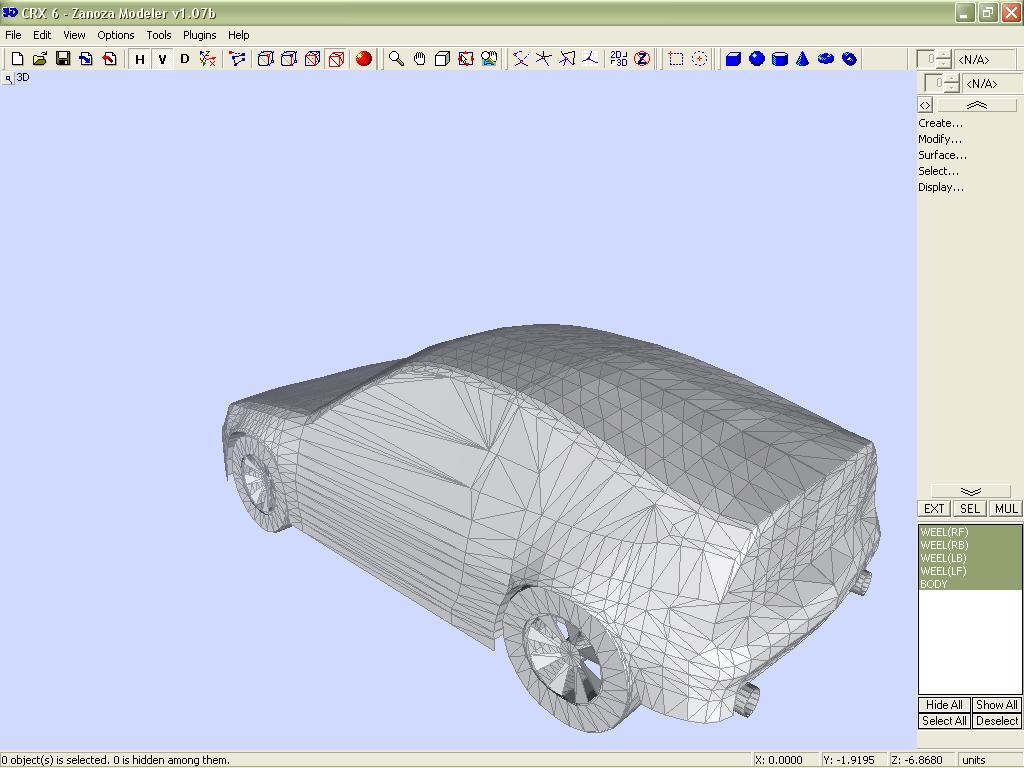Open the Plugins menu
The width and height of the screenshot is (1024, 768).
(x=199, y=35)
